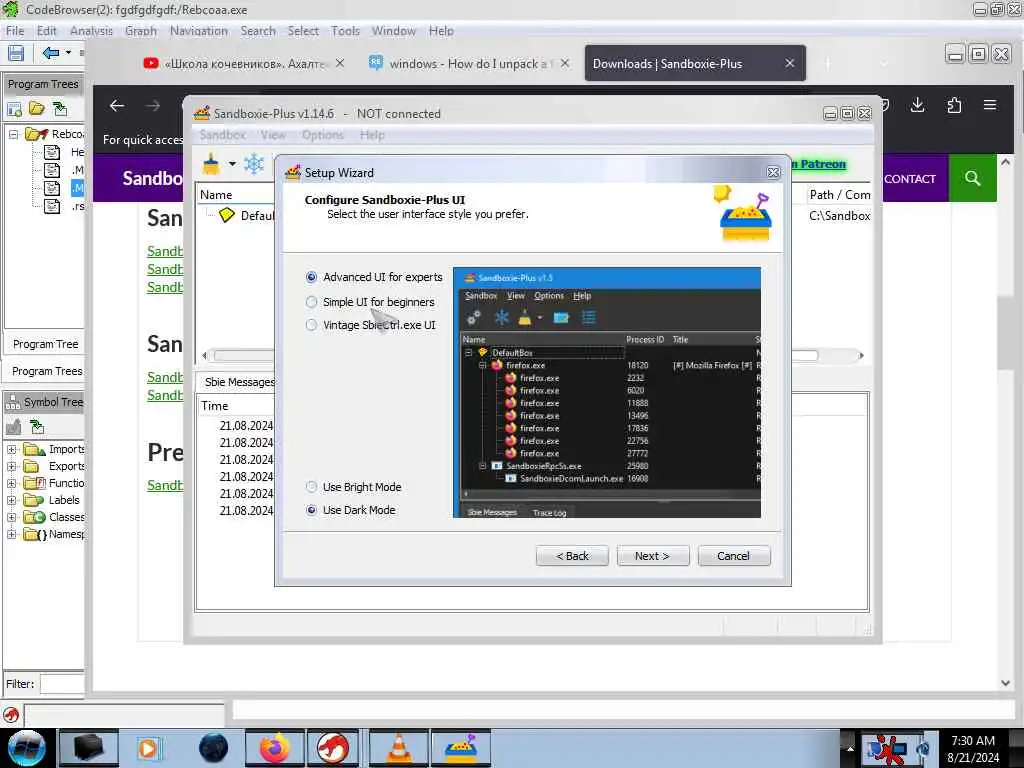Enable Use Dark Mode
The height and width of the screenshot is (768, 1024).
click(x=351, y=510)
